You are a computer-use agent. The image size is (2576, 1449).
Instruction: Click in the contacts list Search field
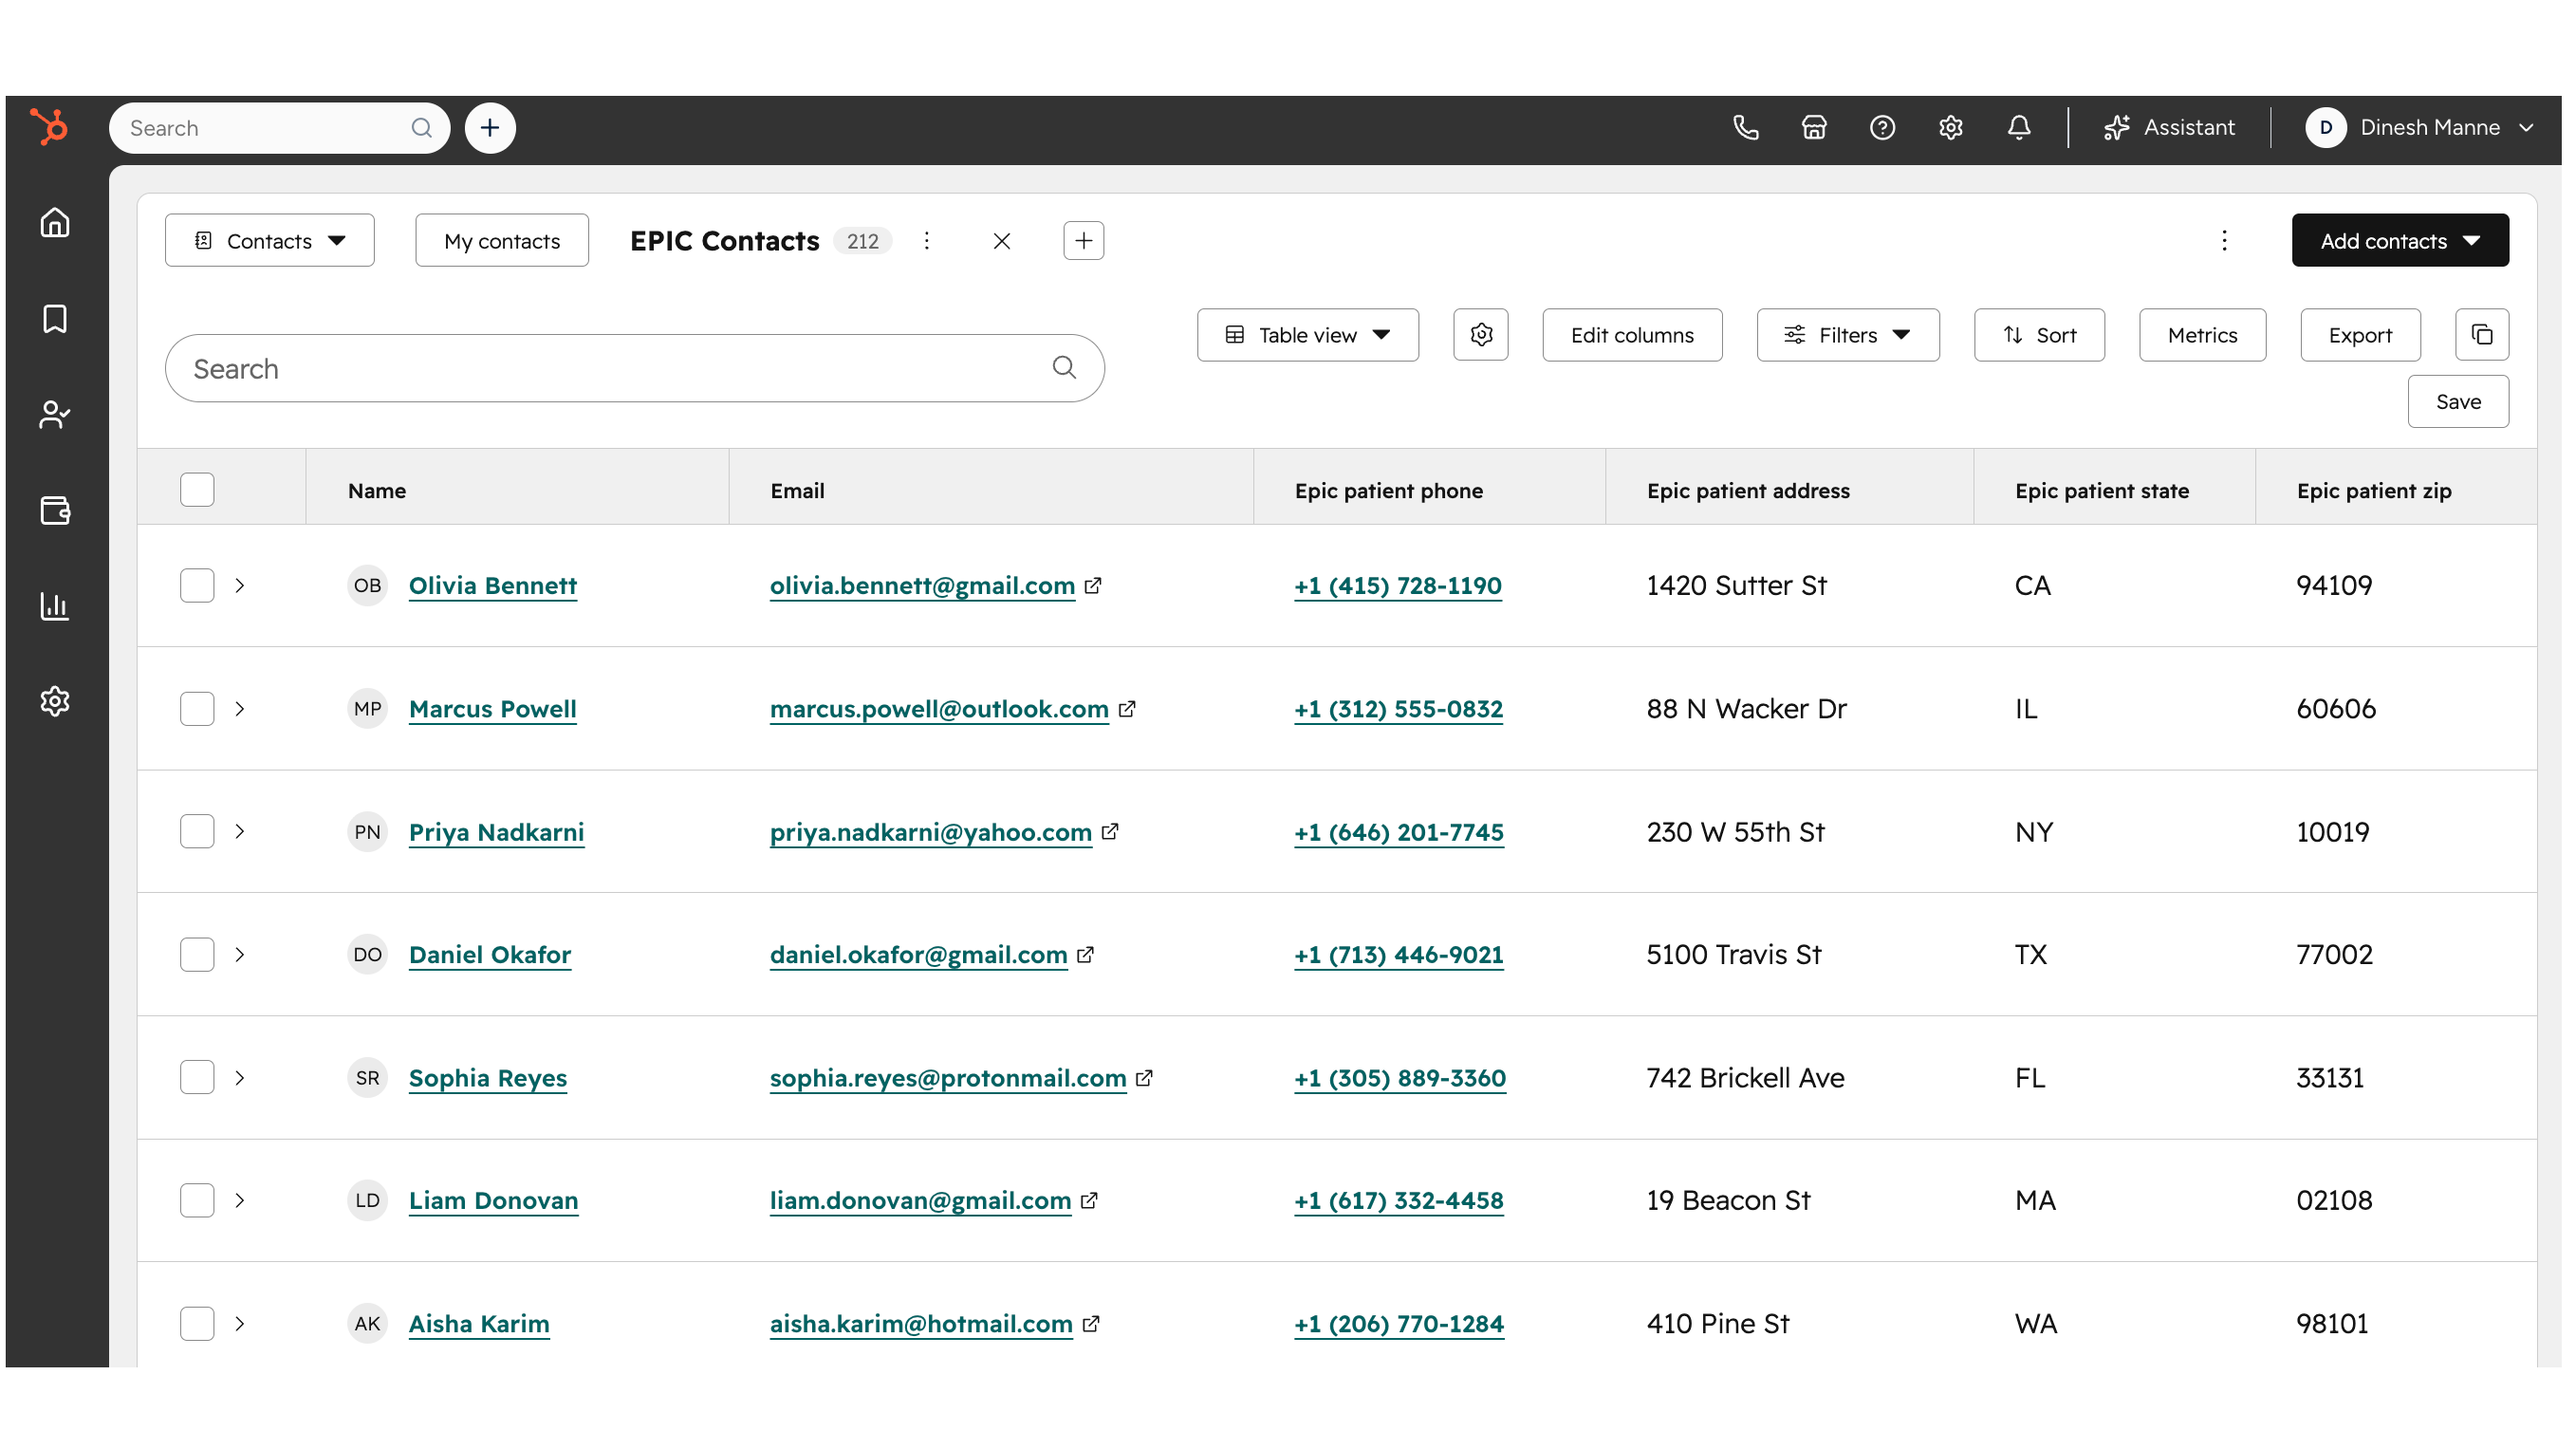point(635,368)
